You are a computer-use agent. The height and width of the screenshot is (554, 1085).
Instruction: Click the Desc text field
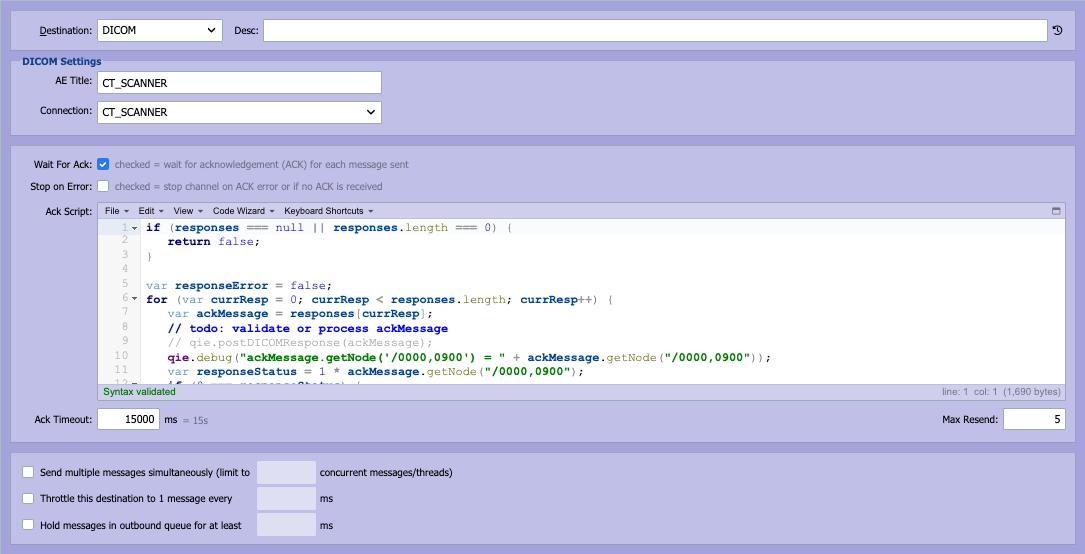point(655,30)
